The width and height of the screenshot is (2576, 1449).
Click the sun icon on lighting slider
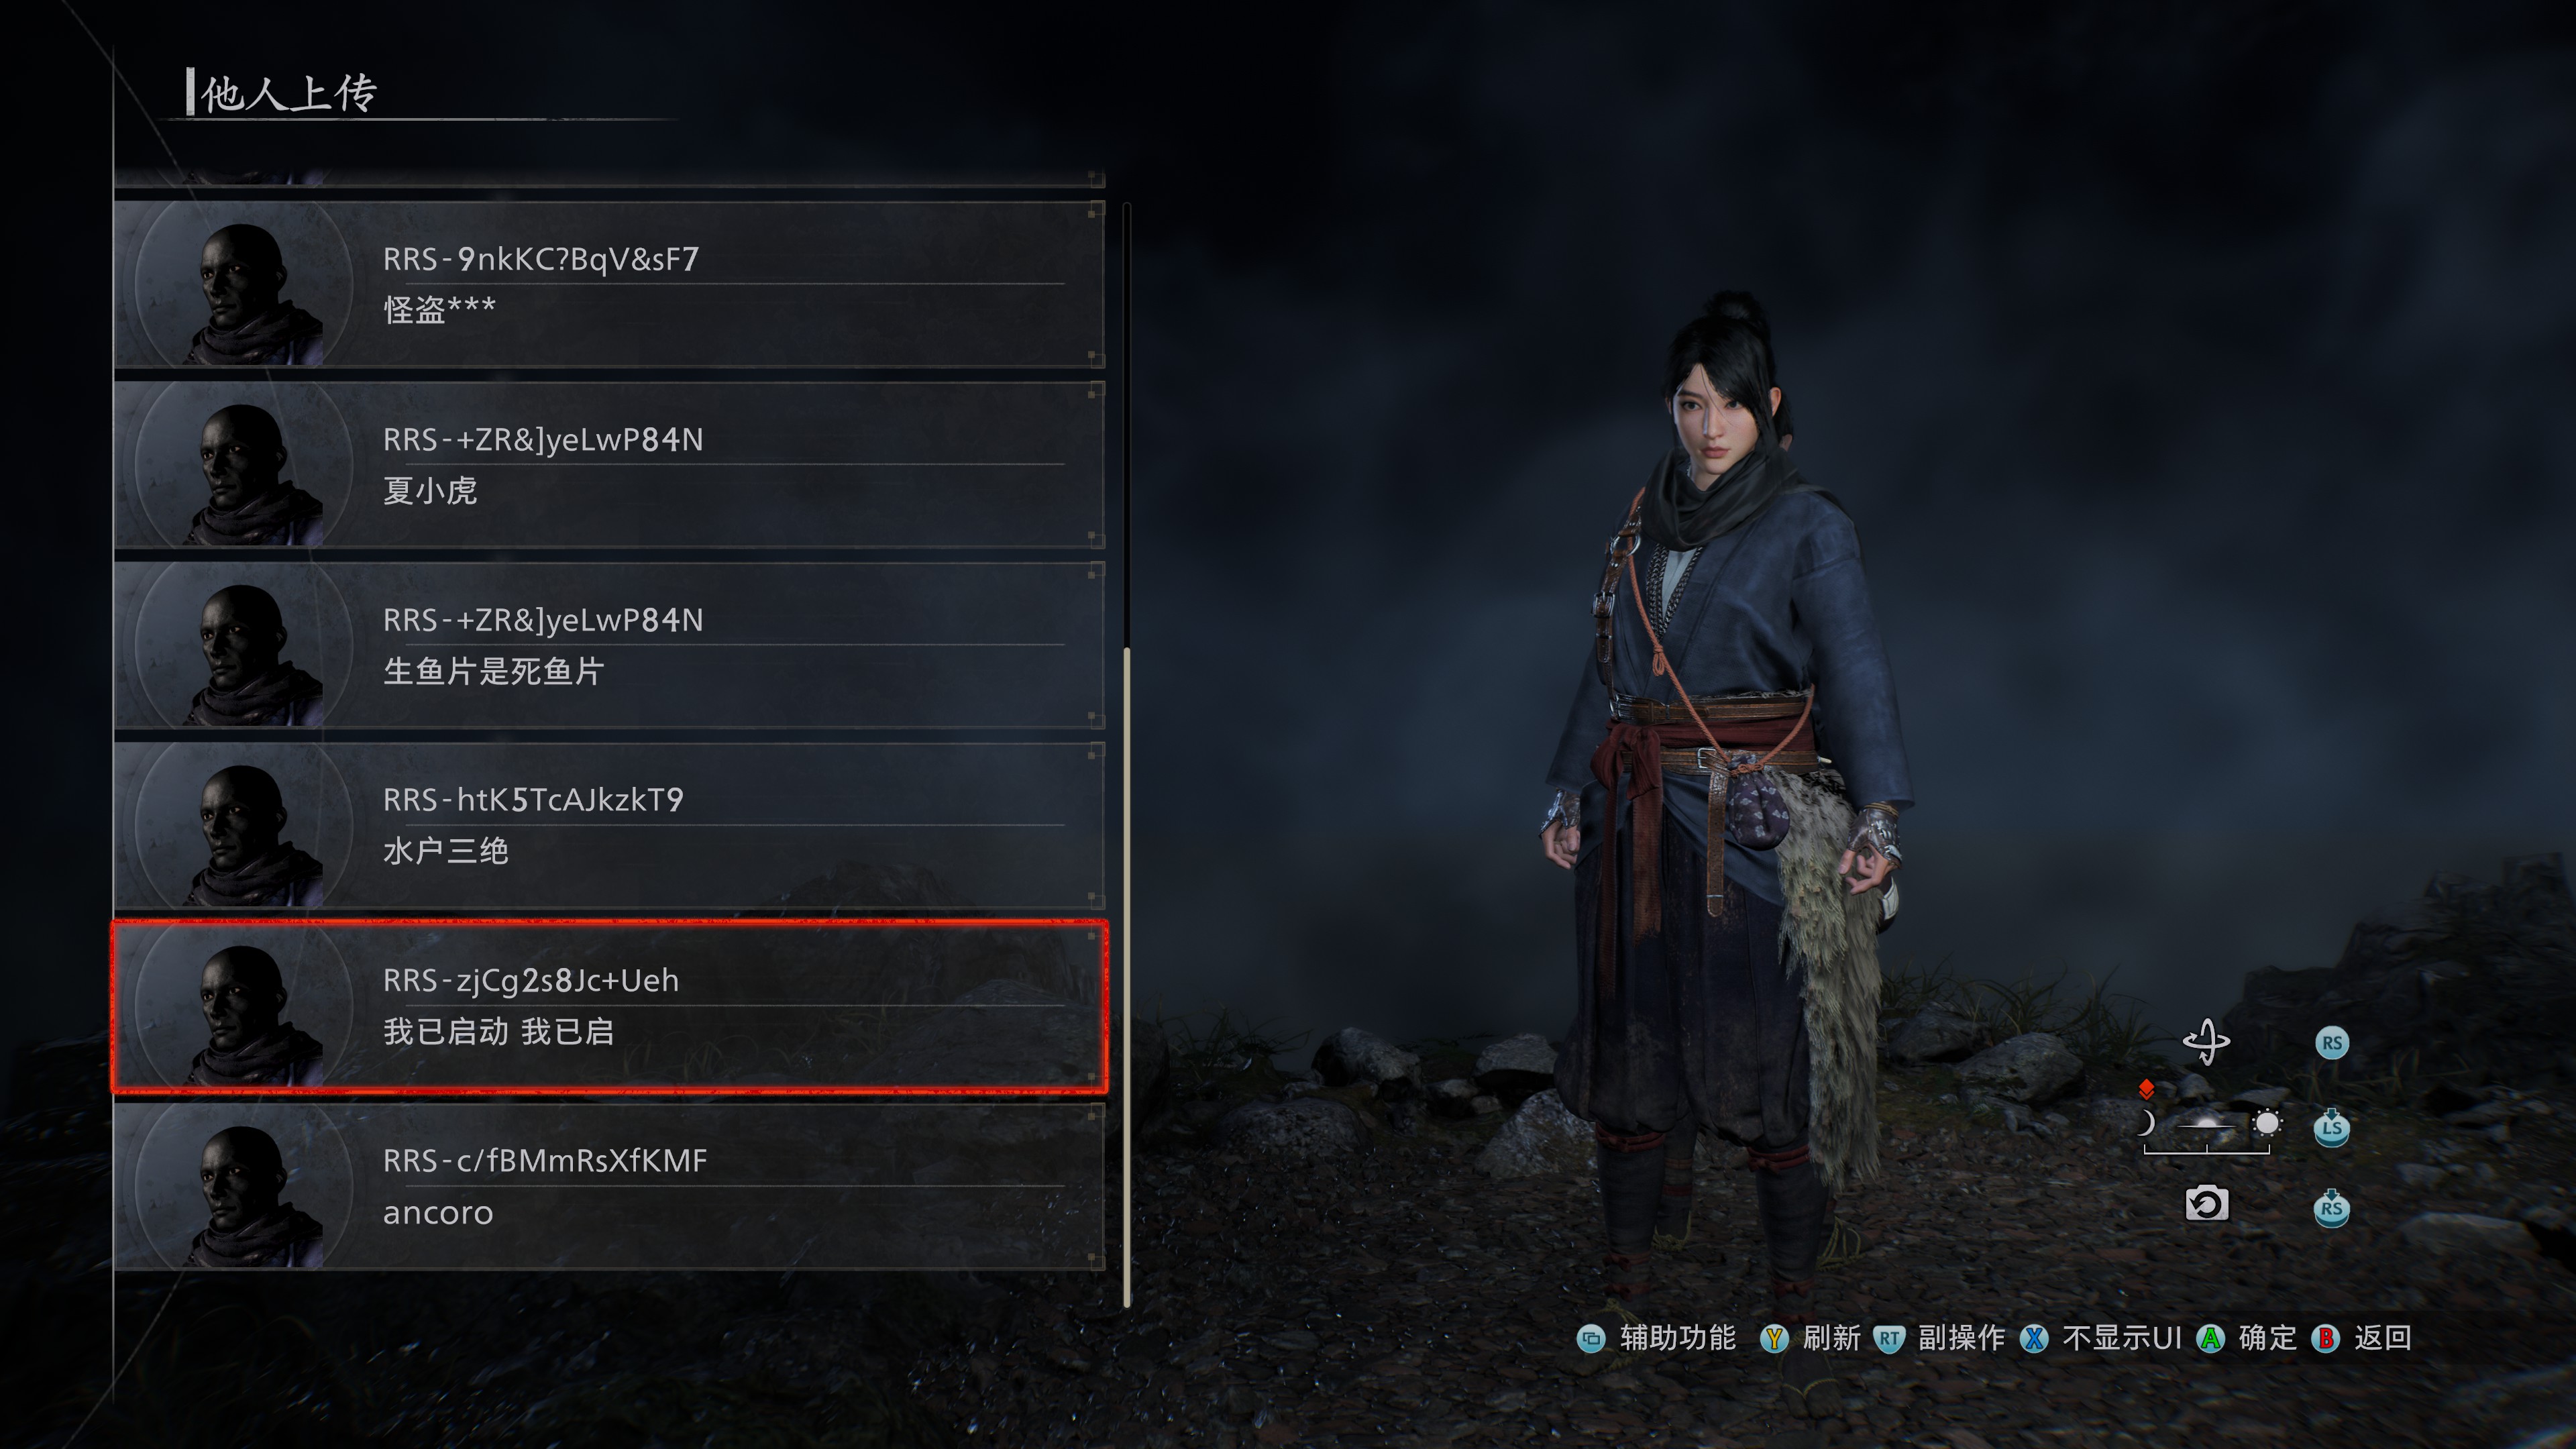coord(2267,1124)
